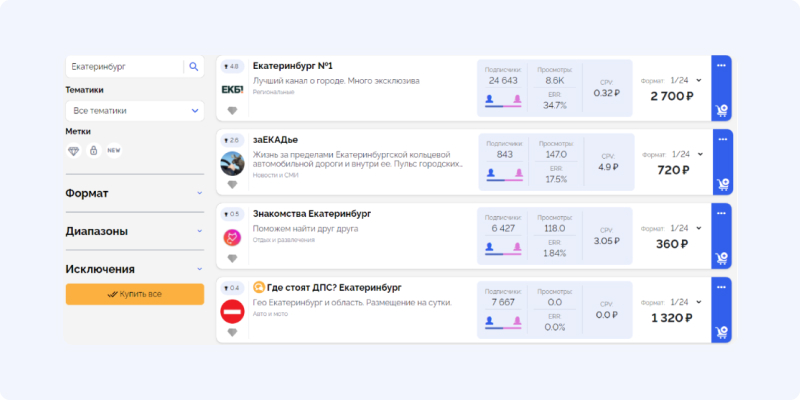
Task: Open the Все тематики dropdown
Action: click(x=134, y=111)
